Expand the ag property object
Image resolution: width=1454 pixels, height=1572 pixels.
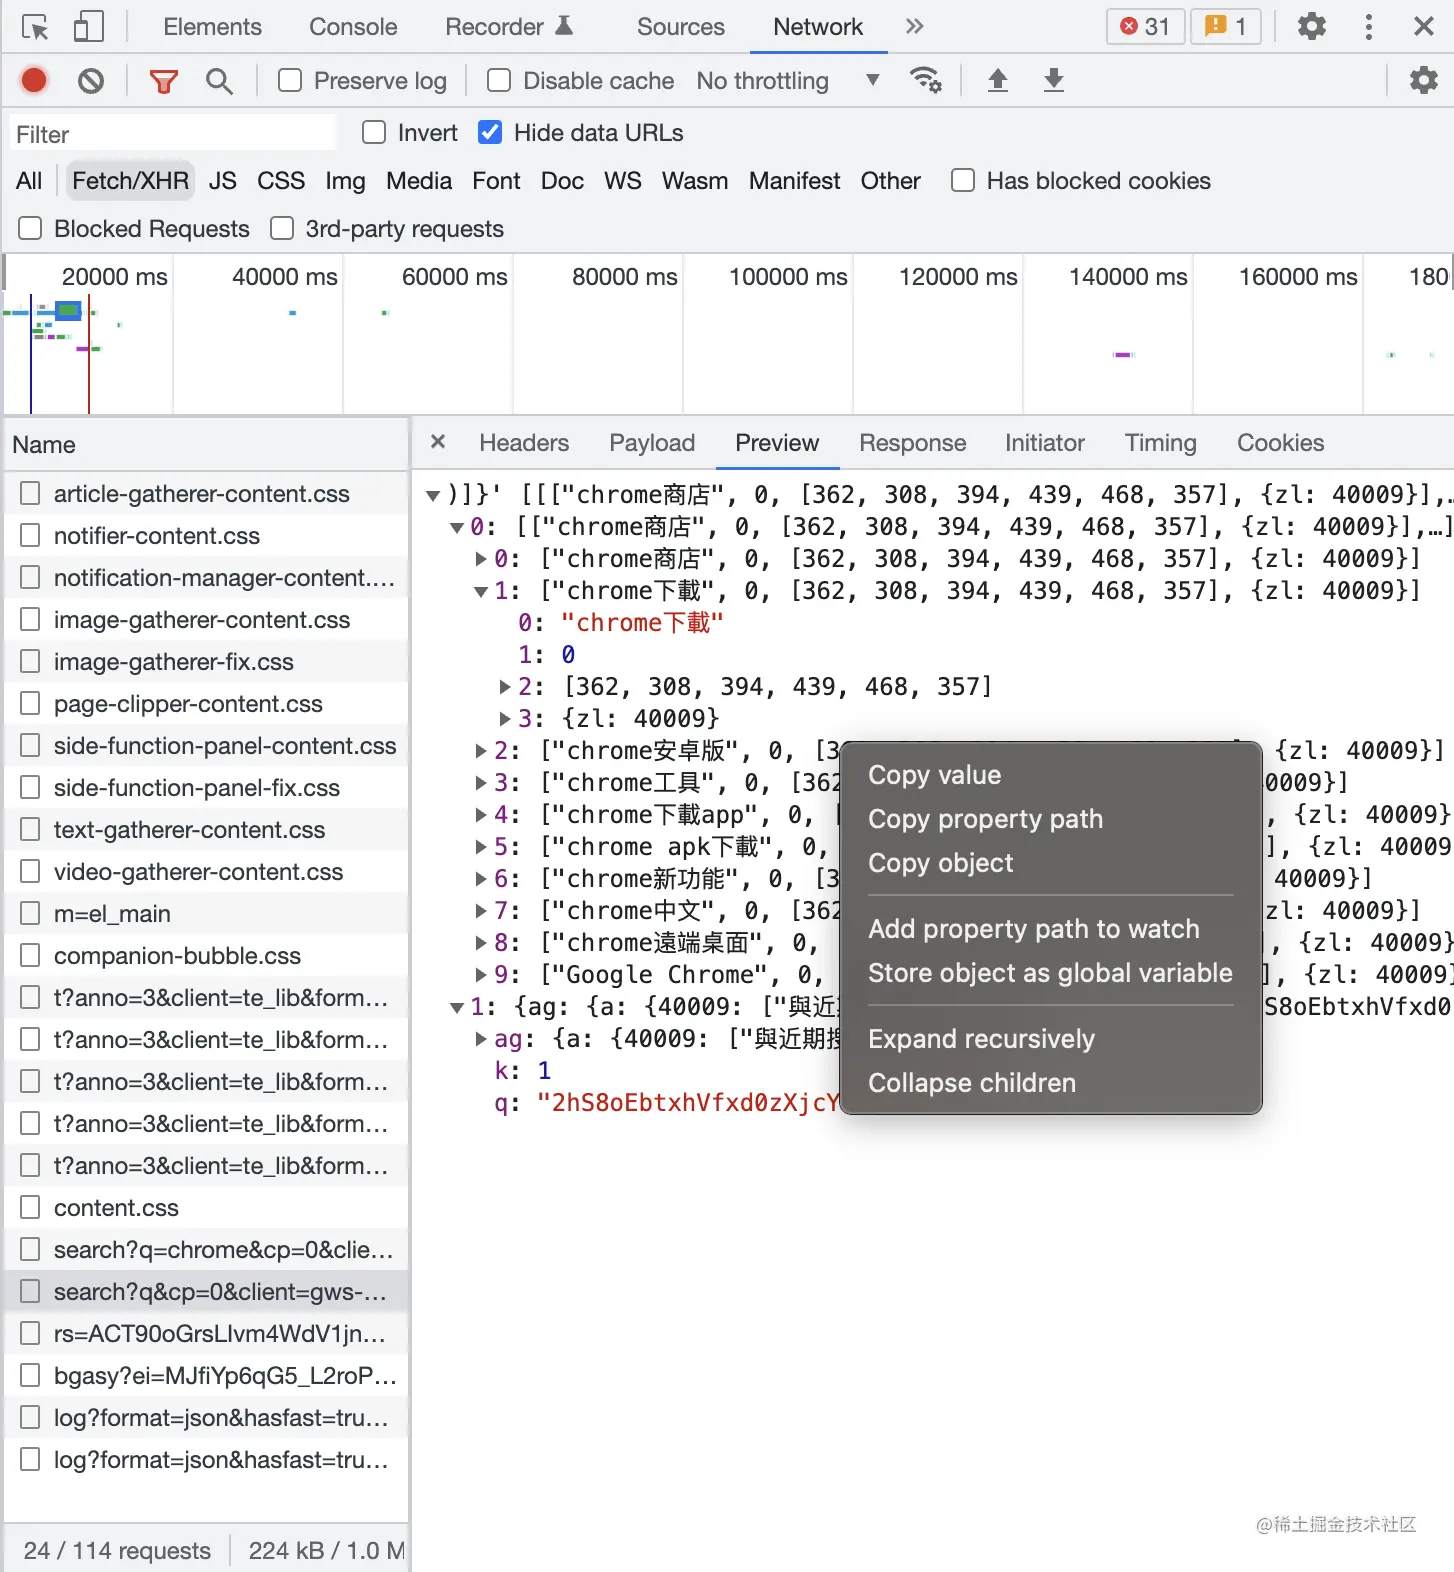pyautogui.click(x=481, y=1039)
